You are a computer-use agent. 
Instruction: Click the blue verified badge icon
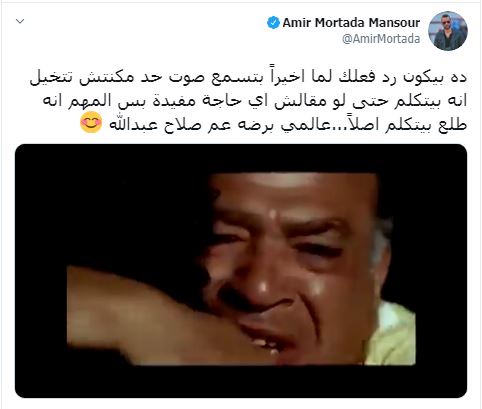point(273,23)
